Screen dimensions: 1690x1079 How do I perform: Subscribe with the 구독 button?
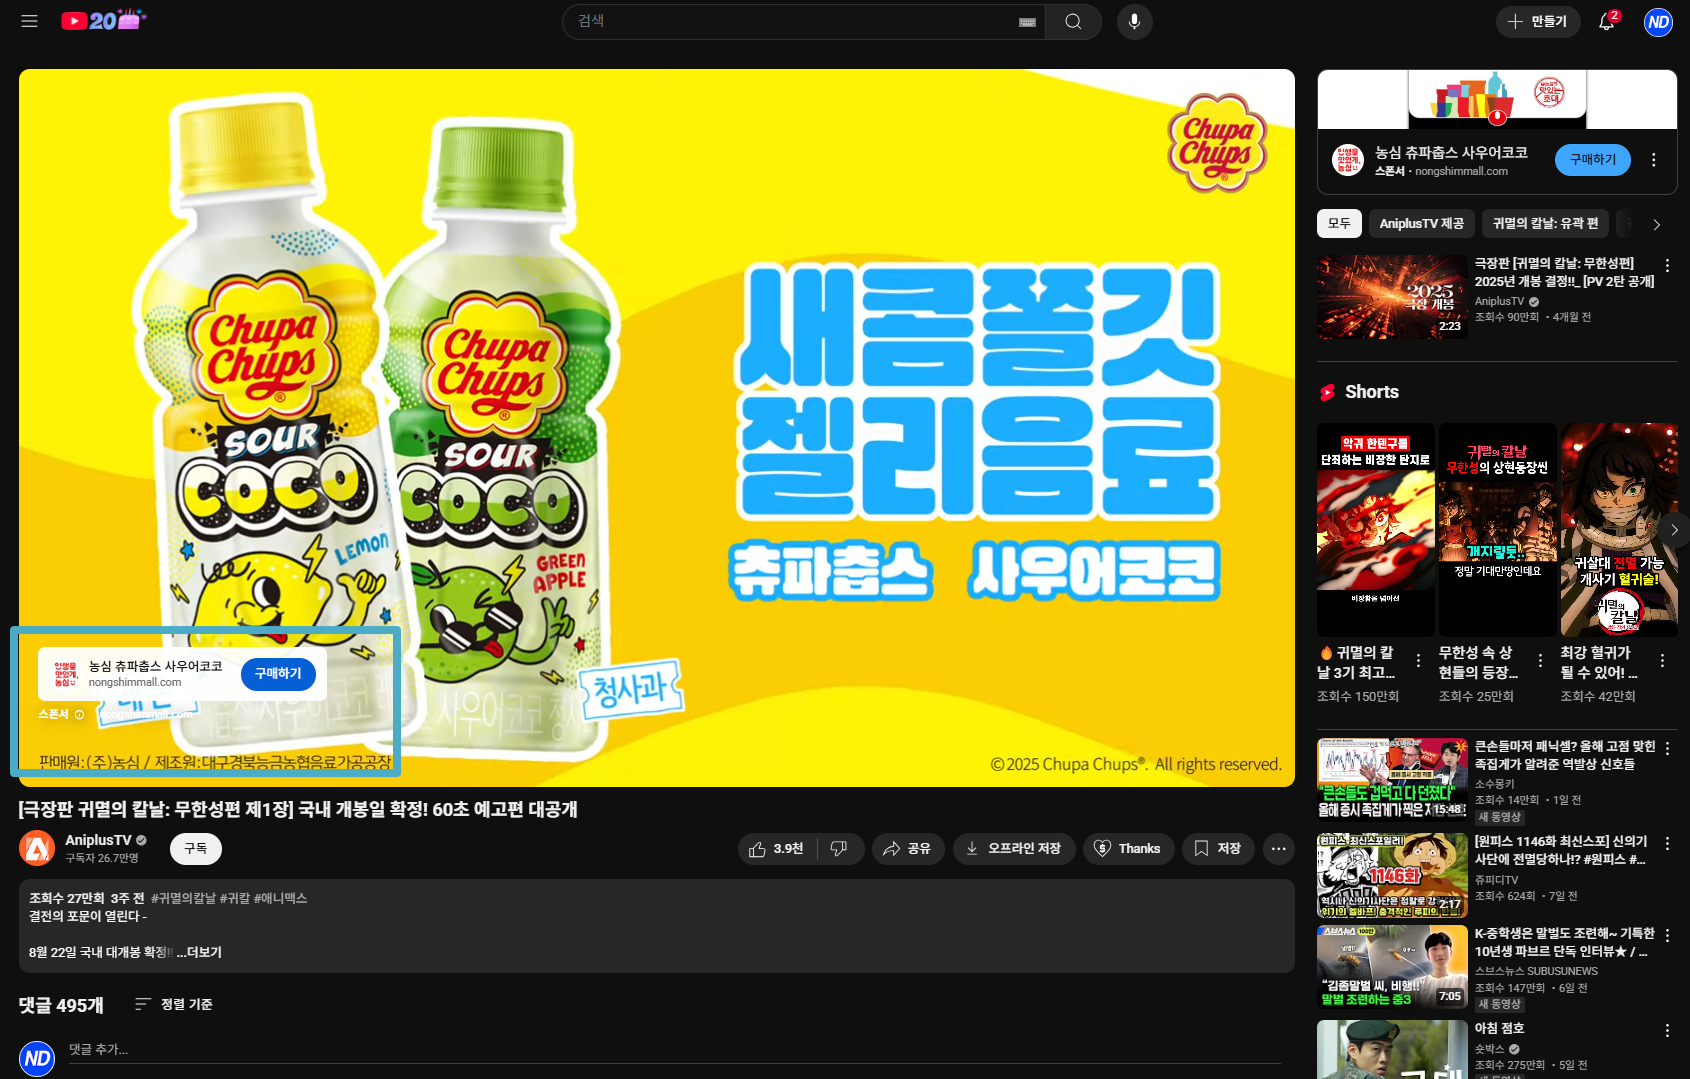coord(196,849)
